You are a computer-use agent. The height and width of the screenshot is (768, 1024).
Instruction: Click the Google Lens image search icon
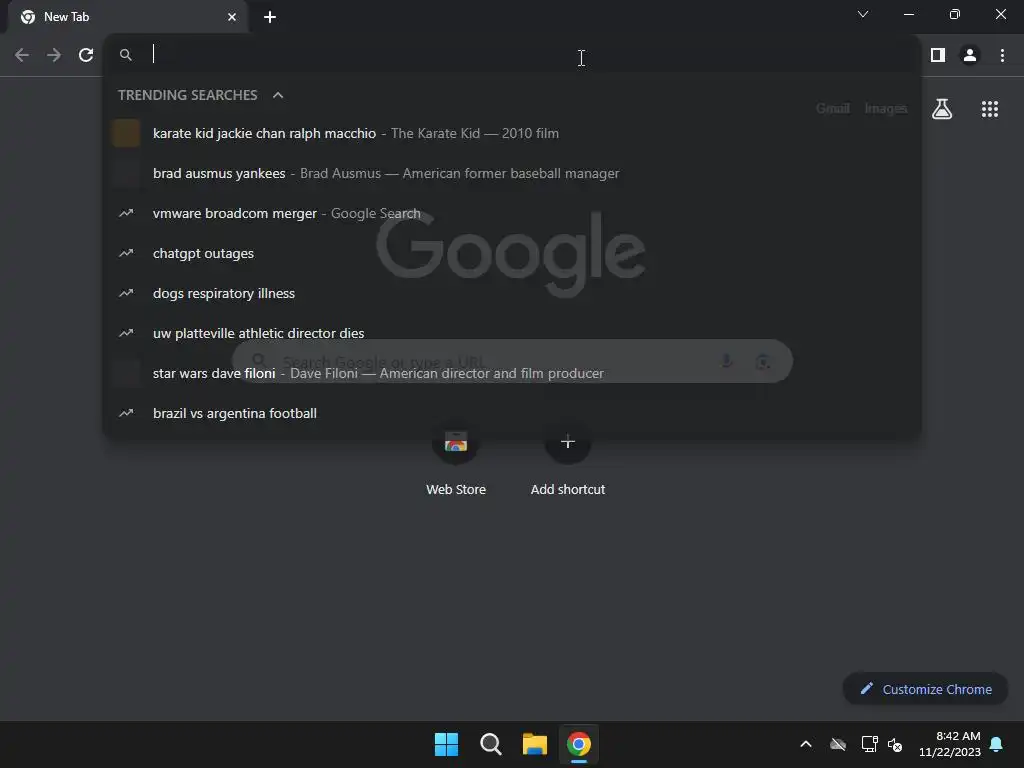coord(763,361)
